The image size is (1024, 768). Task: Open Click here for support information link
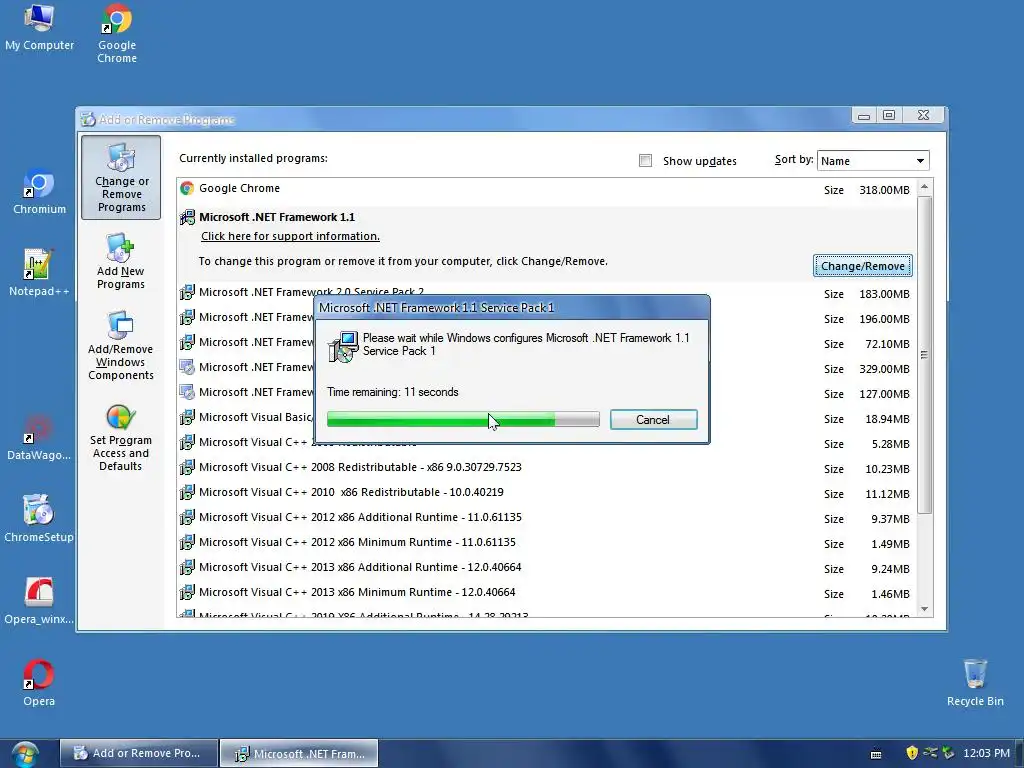click(290, 236)
